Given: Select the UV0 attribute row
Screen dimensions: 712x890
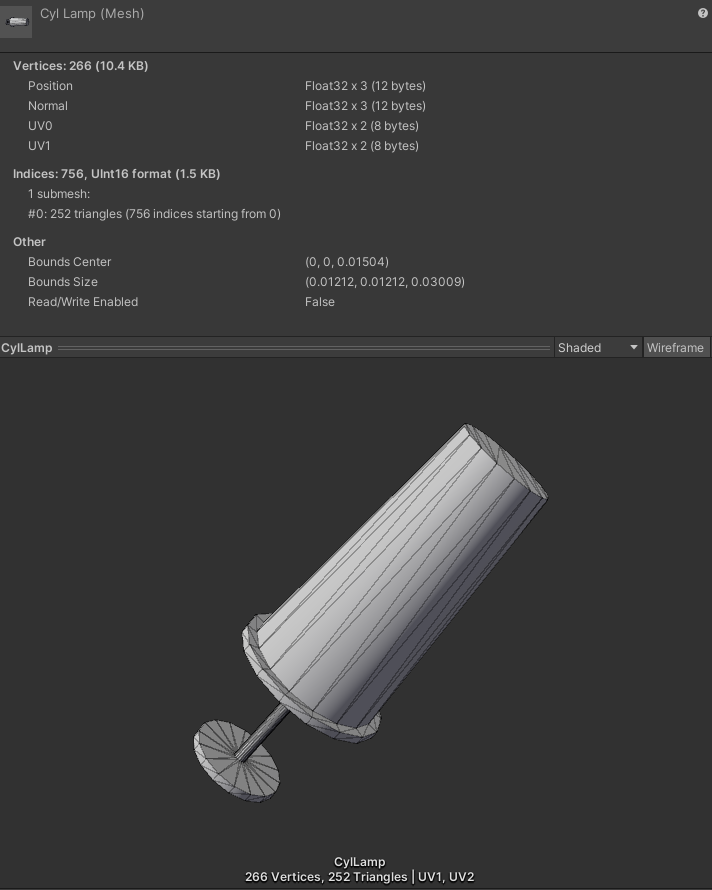Looking at the screenshot, I should [x=41, y=126].
